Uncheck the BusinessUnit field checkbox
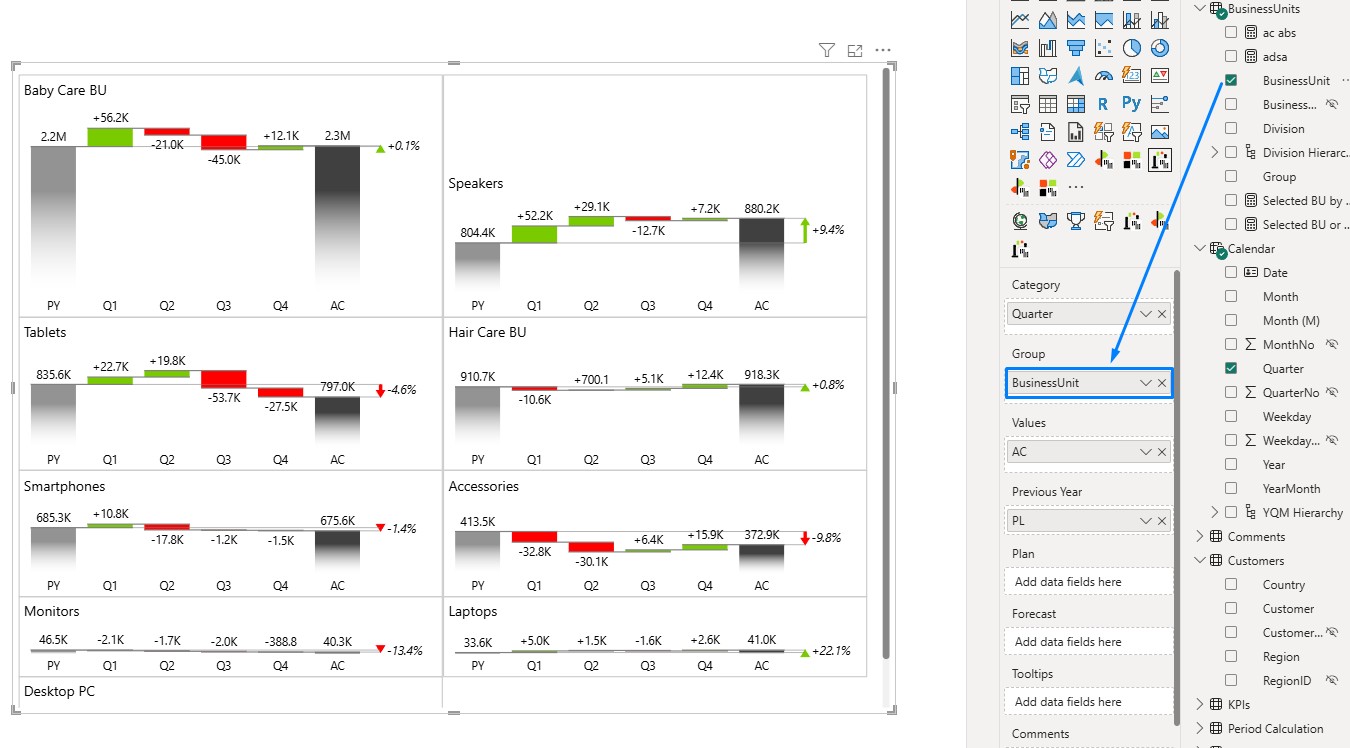The height and width of the screenshot is (748, 1350). point(1231,81)
